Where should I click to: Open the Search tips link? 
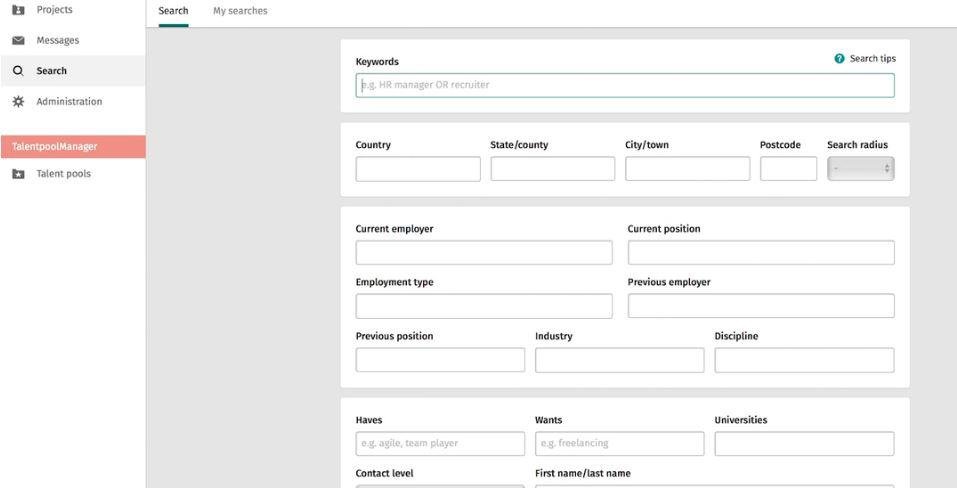click(x=872, y=59)
